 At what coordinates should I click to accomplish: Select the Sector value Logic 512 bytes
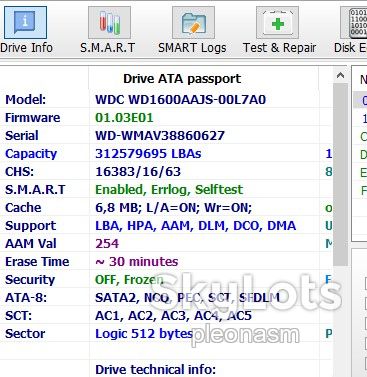(x=144, y=334)
